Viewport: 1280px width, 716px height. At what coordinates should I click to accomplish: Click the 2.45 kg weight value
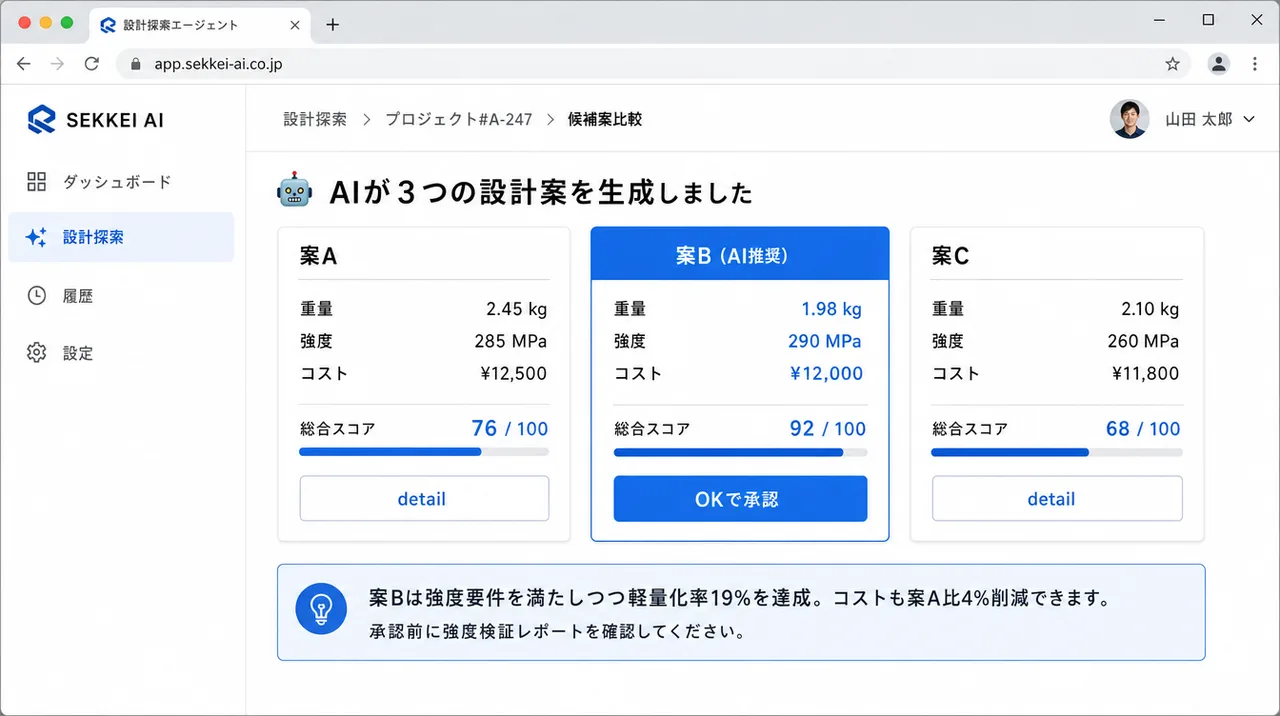[x=517, y=309]
